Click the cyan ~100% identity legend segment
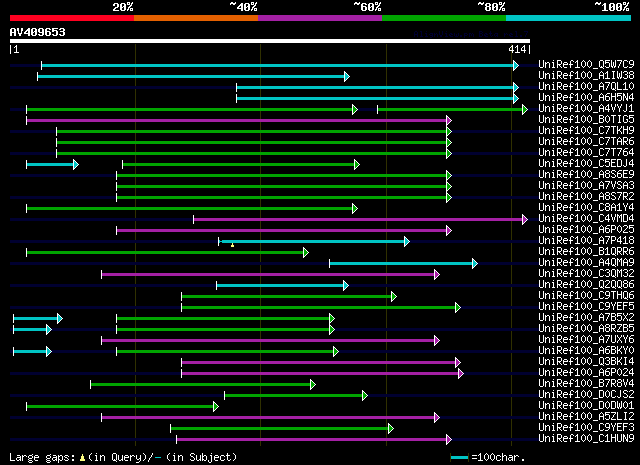This screenshot has width=640, height=465. click(569, 18)
